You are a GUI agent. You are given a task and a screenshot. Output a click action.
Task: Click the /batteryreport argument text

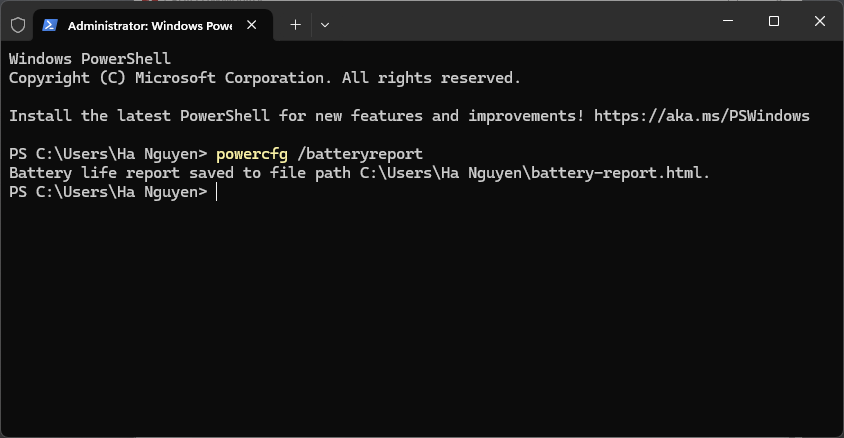[x=360, y=154]
